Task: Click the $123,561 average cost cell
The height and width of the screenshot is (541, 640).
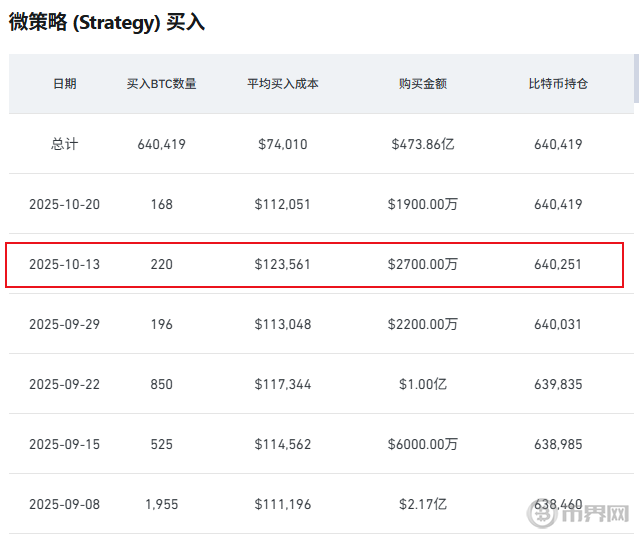Action: [x=283, y=264]
